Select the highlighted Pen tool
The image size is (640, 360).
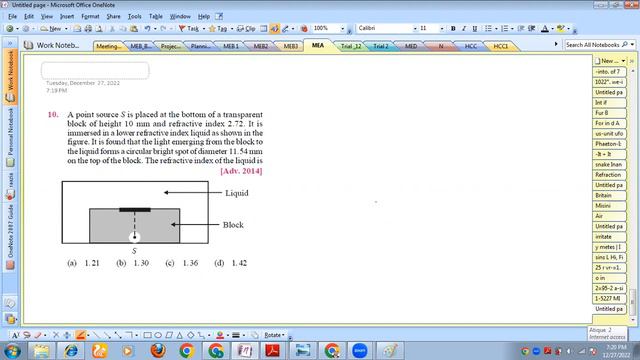click(x=80, y=335)
